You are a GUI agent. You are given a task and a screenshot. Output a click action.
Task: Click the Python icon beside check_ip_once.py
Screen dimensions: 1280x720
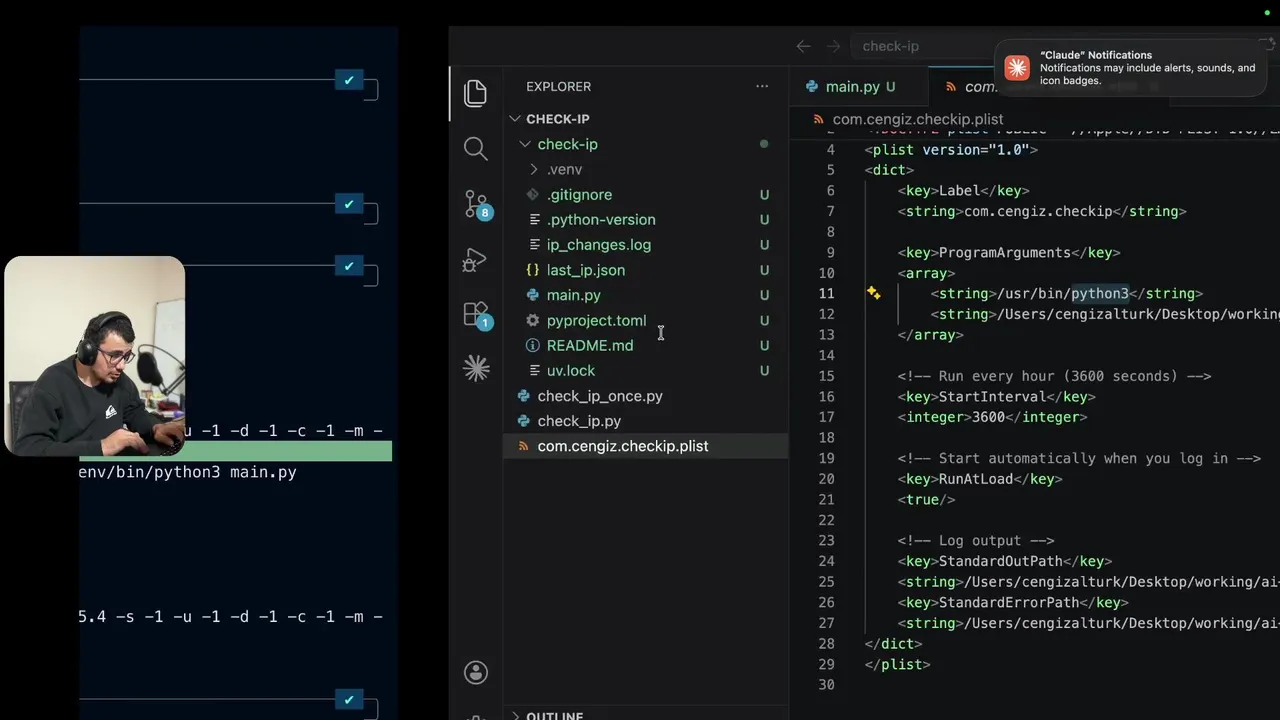523,396
